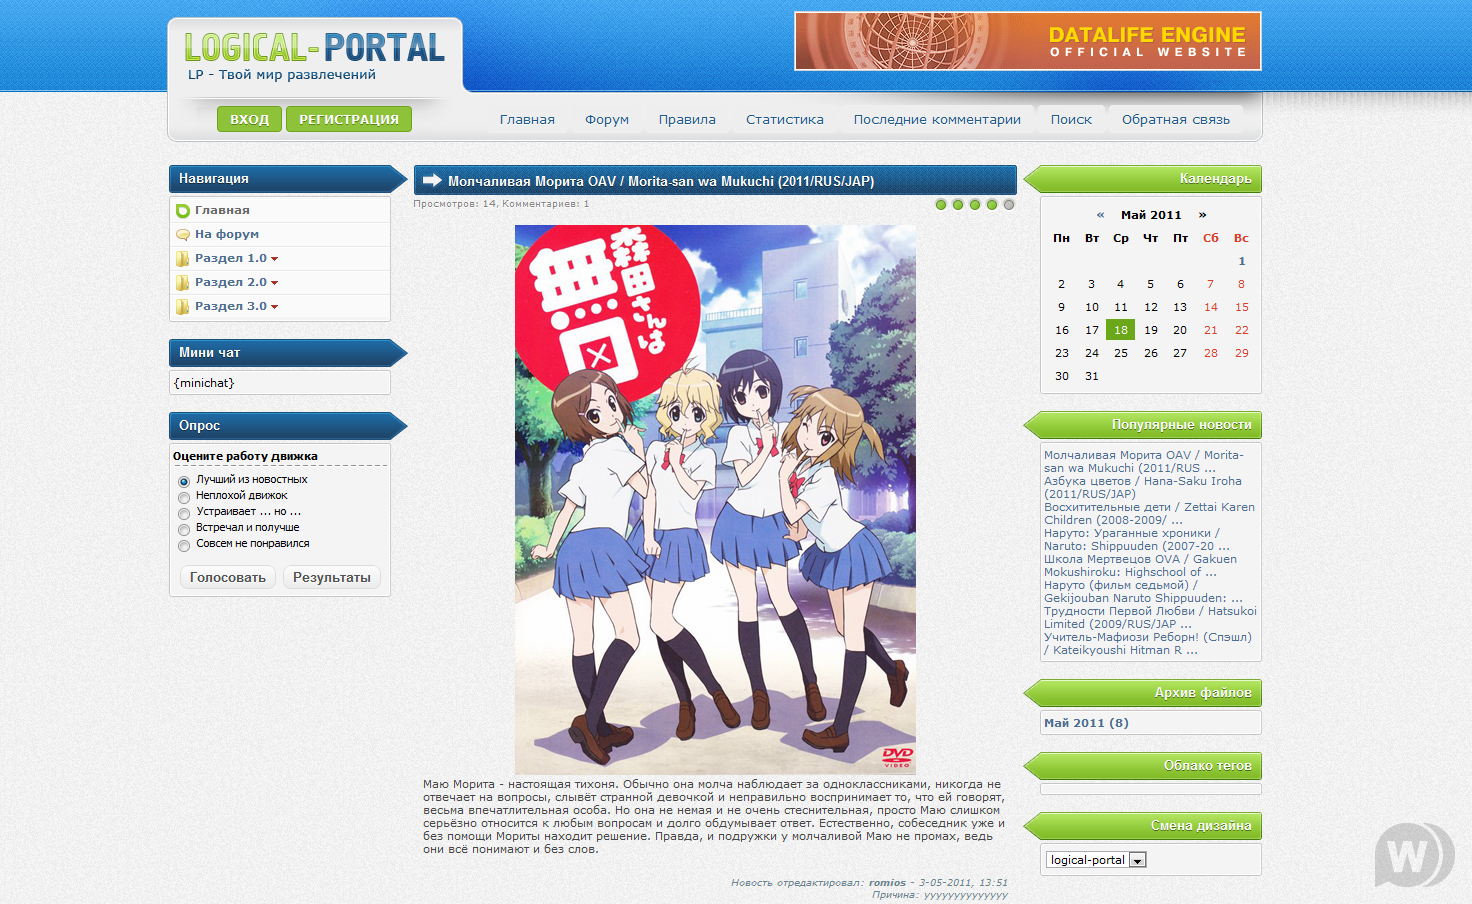Open popular news 'Школа Мертвецов OVA'
This screenshot has width=1472, height=904.
click(x=1140, y=565)
